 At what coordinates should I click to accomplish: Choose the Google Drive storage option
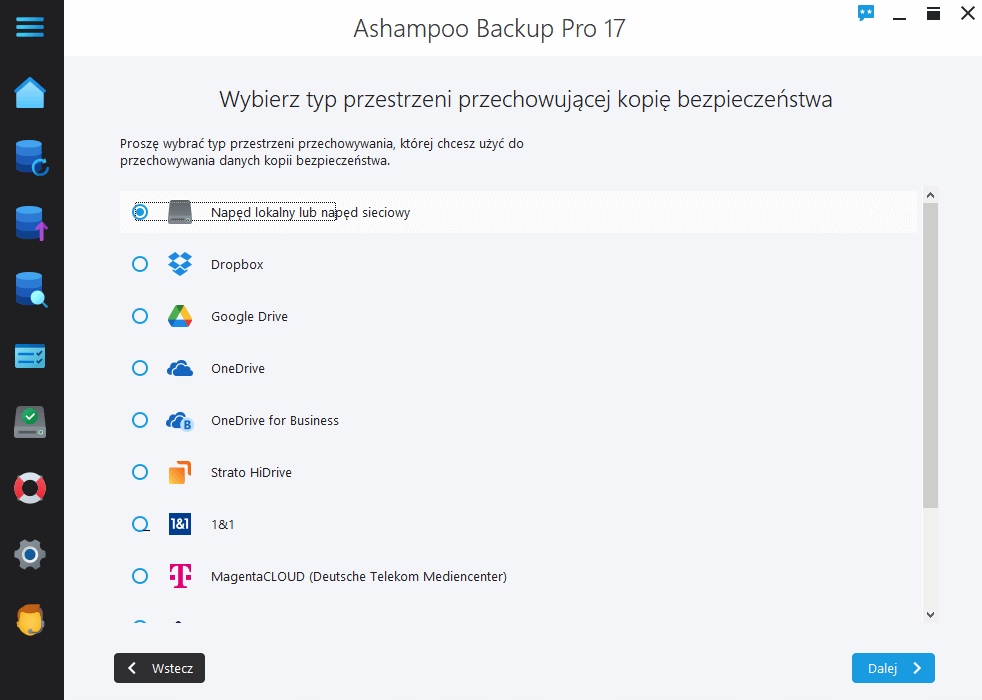pos(140,316)
